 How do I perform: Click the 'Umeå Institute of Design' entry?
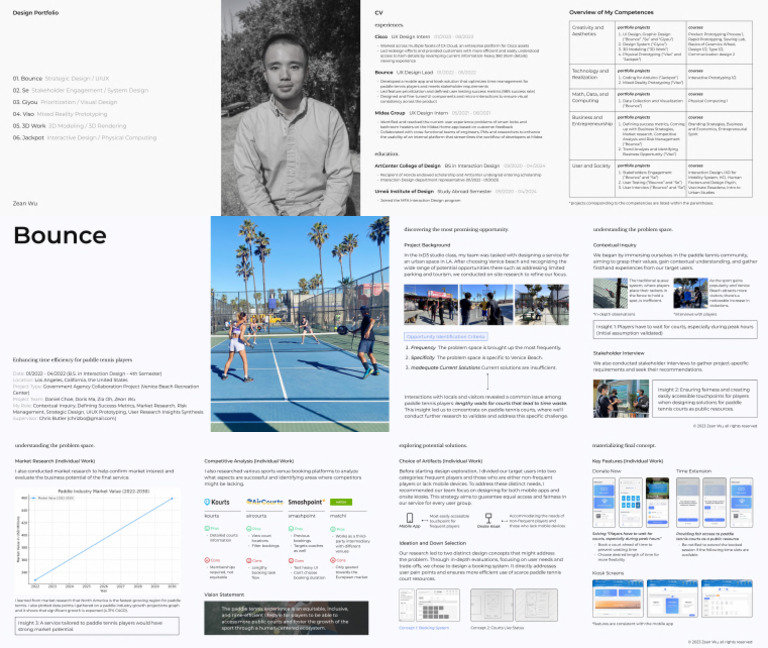coord(456,191)
